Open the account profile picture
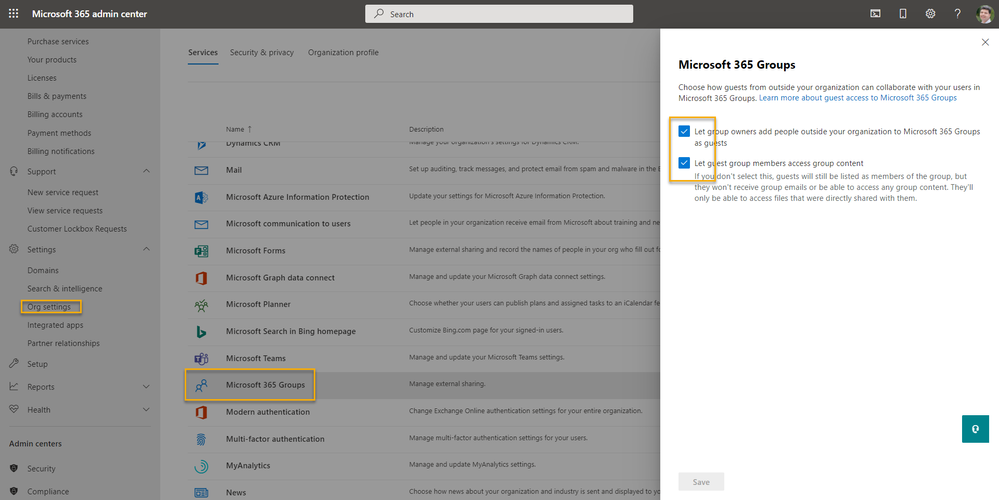Screen dimensions: 999x500 pos(984,13)
